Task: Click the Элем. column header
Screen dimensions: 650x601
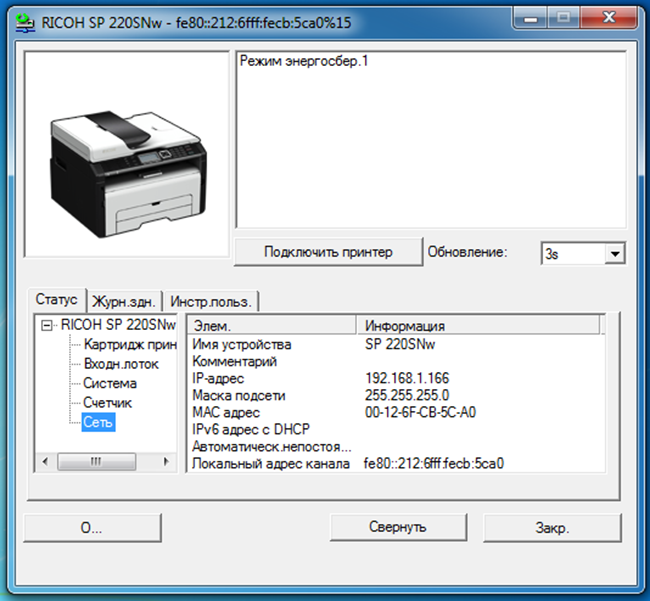Action: (x=272, y=326)
